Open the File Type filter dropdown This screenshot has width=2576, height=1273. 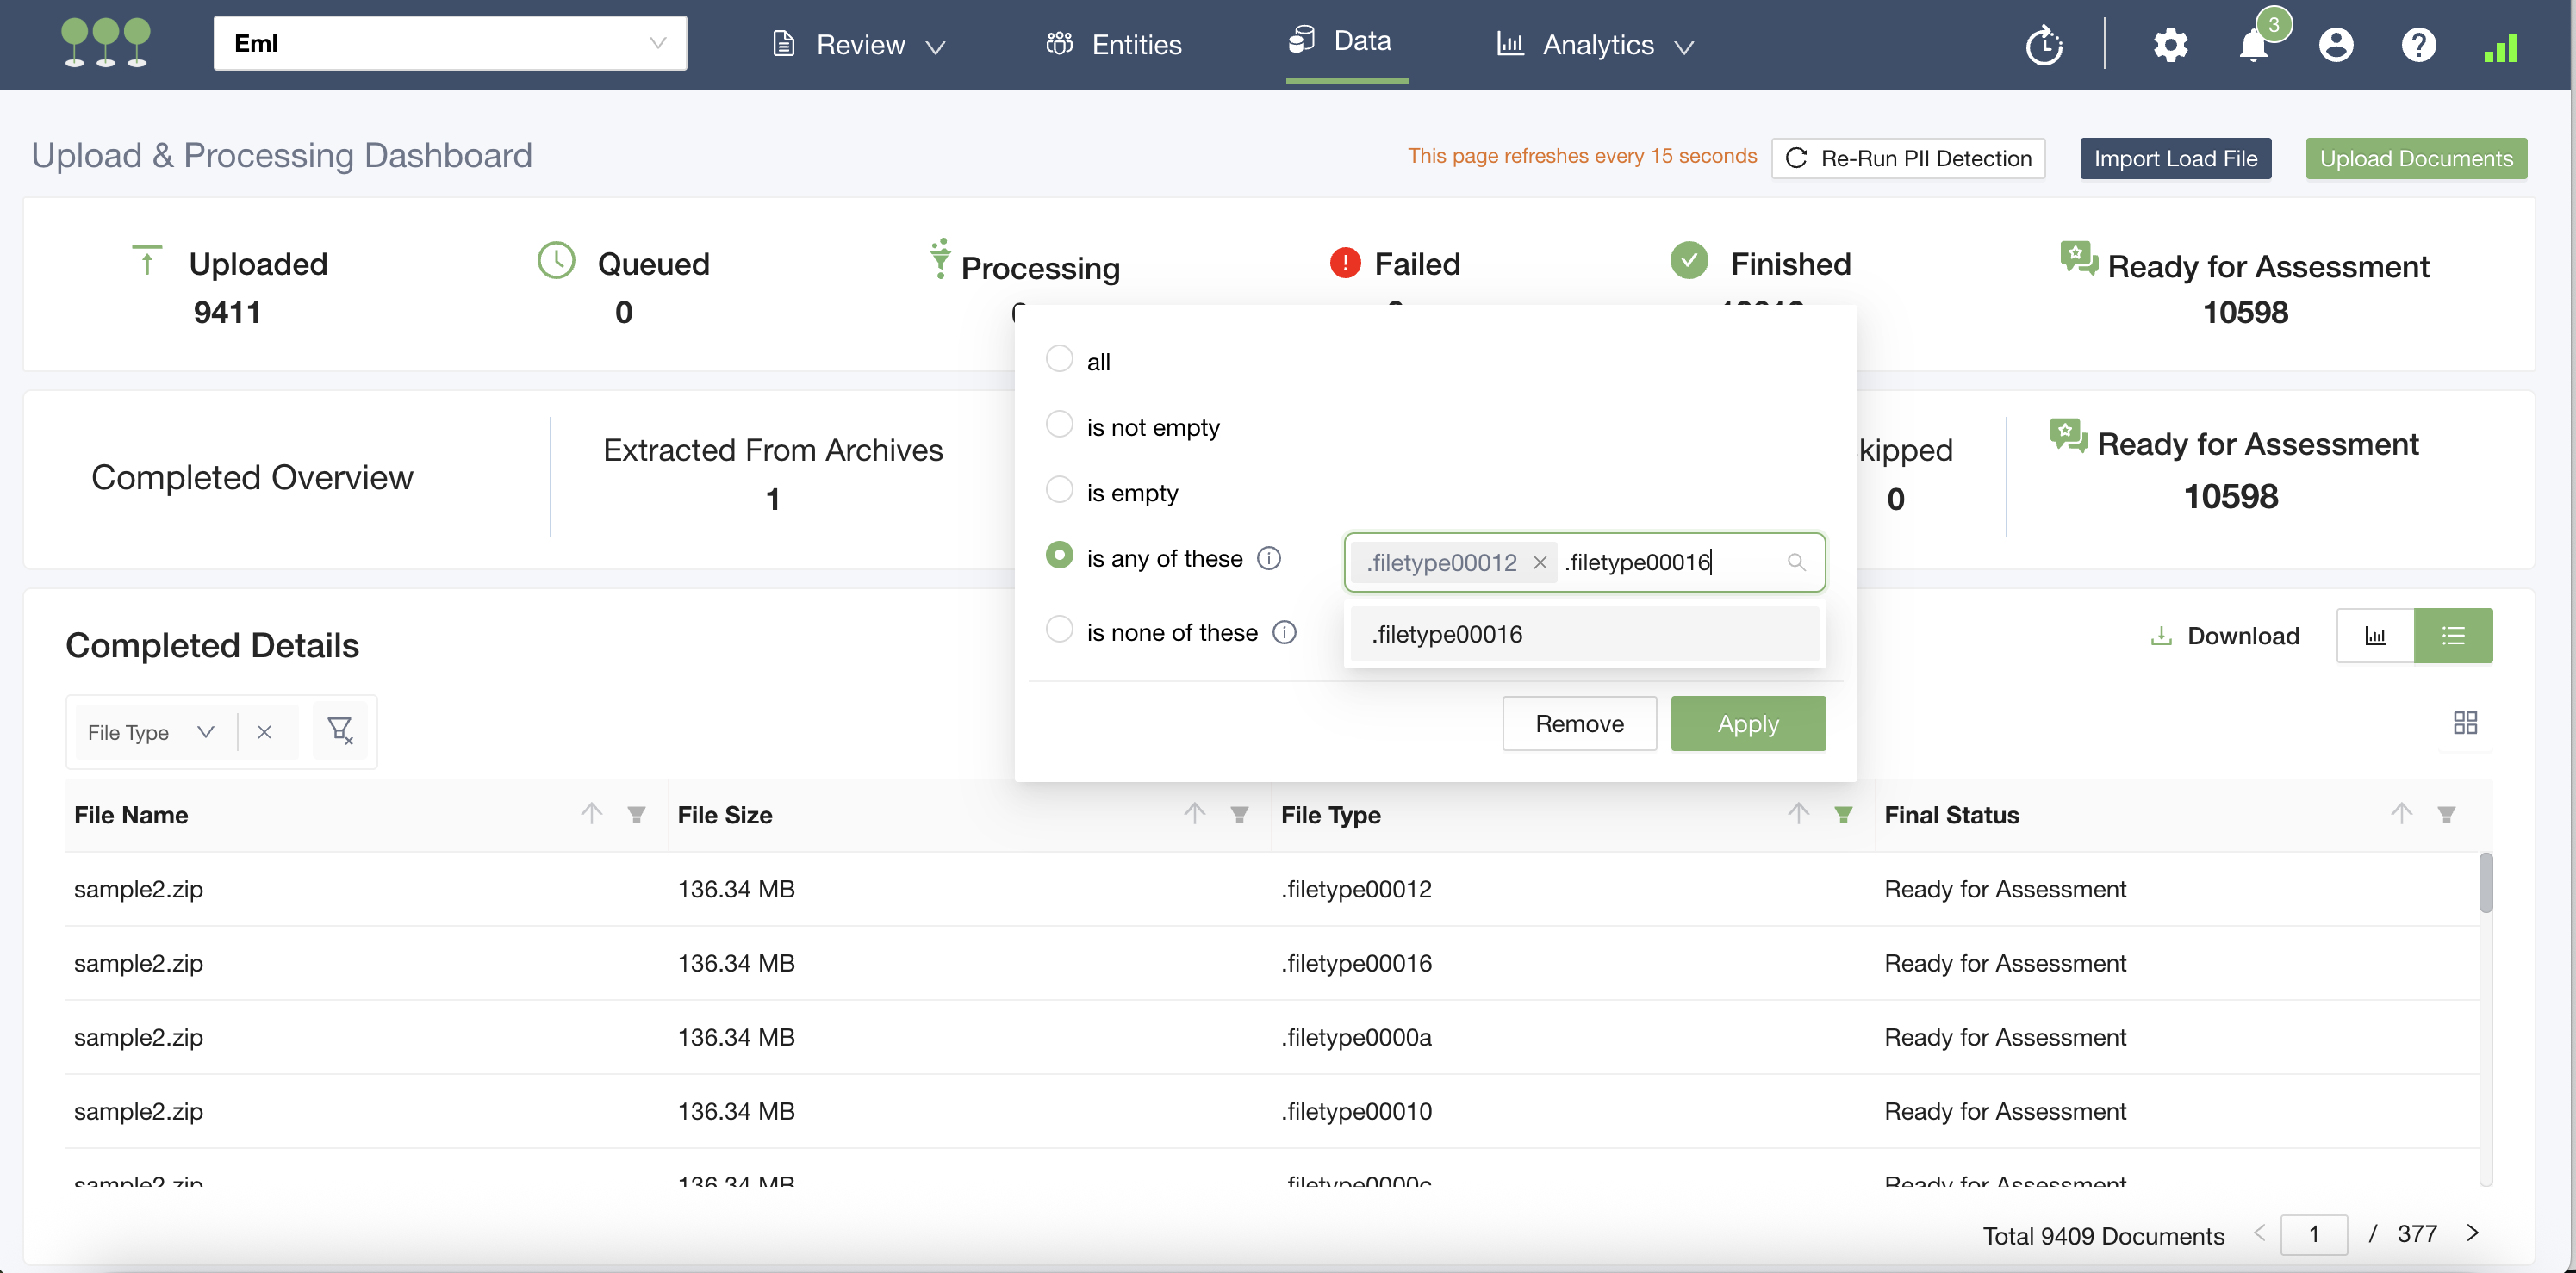click(x=150, y=732)
